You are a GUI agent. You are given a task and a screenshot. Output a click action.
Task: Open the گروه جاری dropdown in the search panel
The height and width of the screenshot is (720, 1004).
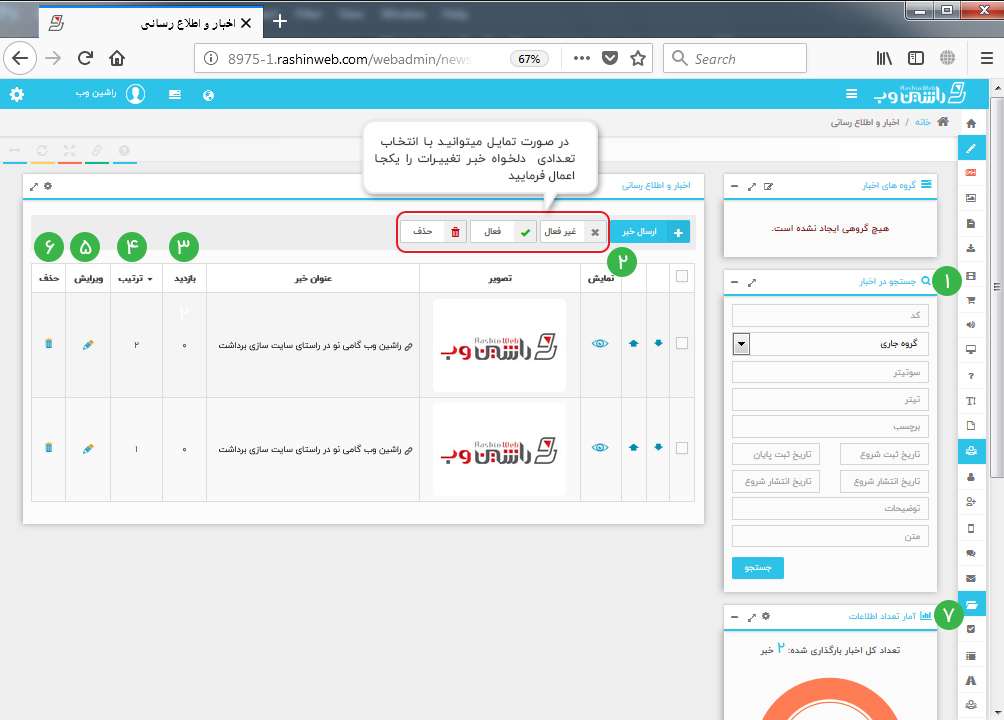coord(830,344)
